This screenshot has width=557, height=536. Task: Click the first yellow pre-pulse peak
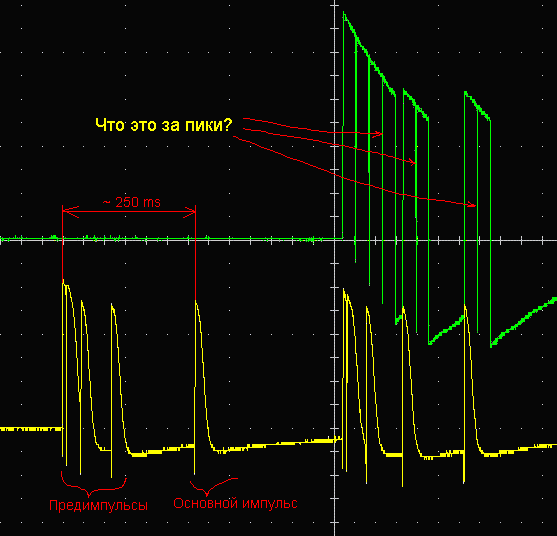coord(63,281)
